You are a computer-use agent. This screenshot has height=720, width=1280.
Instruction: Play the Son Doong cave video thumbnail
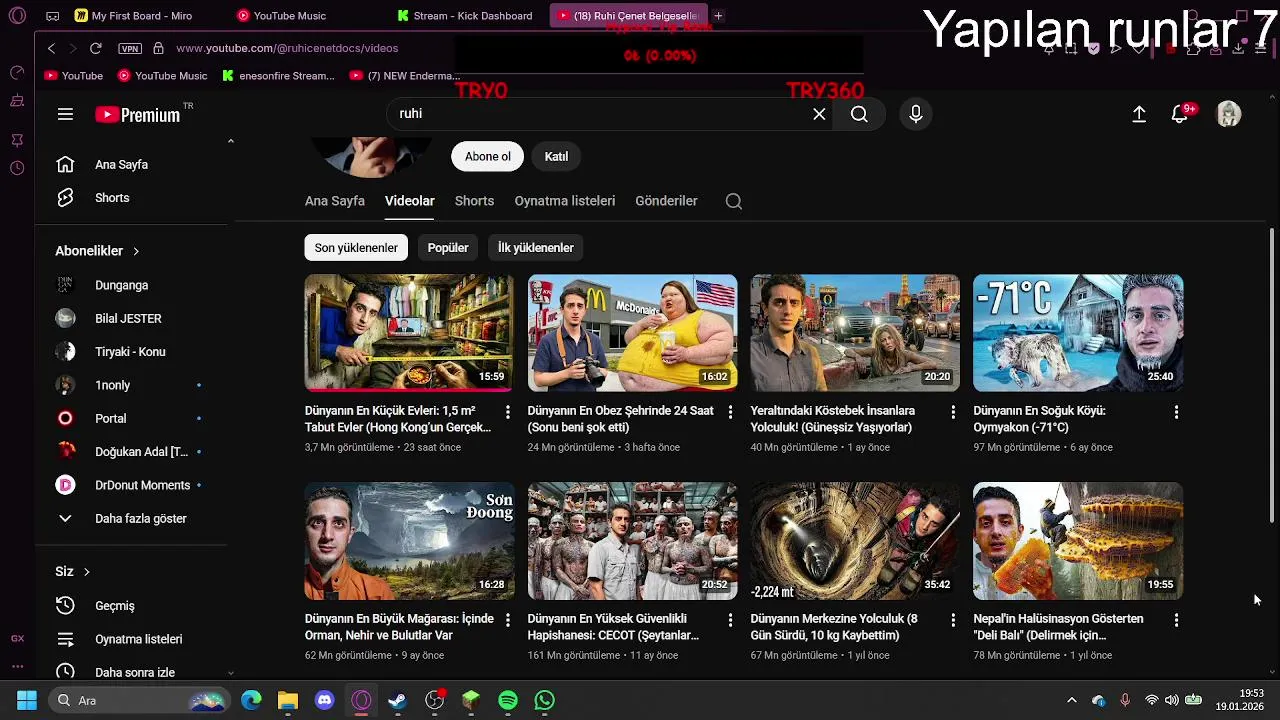pos(409,541)
